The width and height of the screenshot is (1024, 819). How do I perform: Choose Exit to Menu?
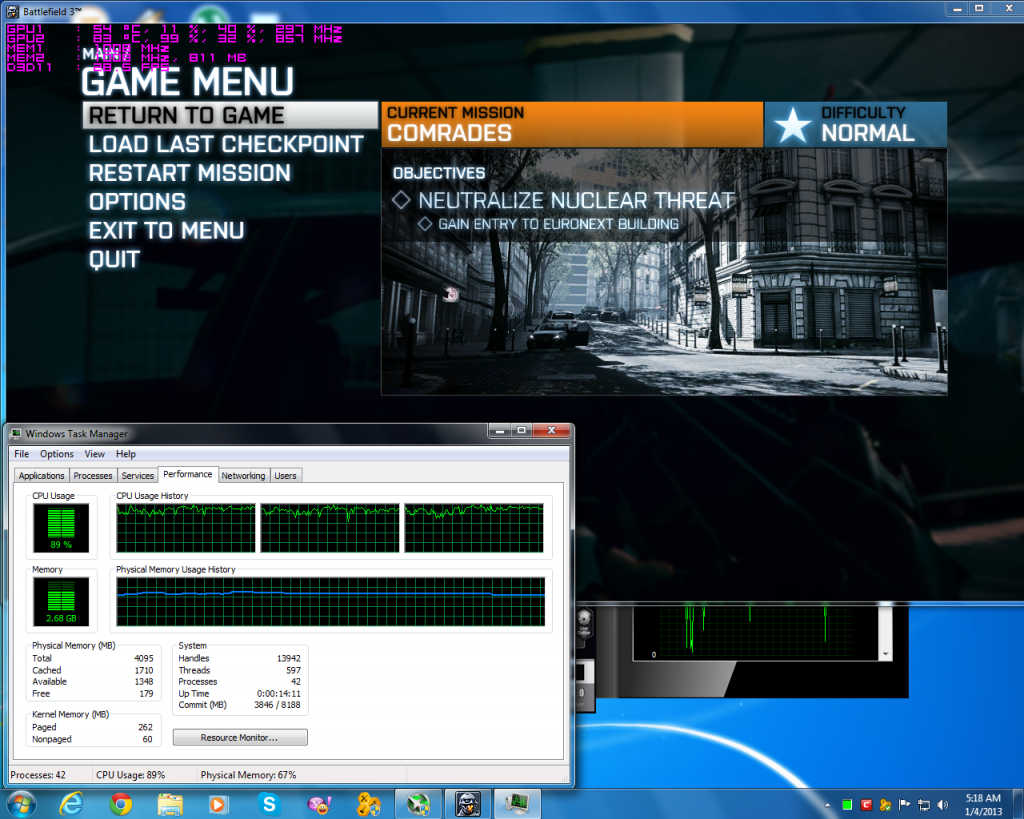[x=167, y=231]
